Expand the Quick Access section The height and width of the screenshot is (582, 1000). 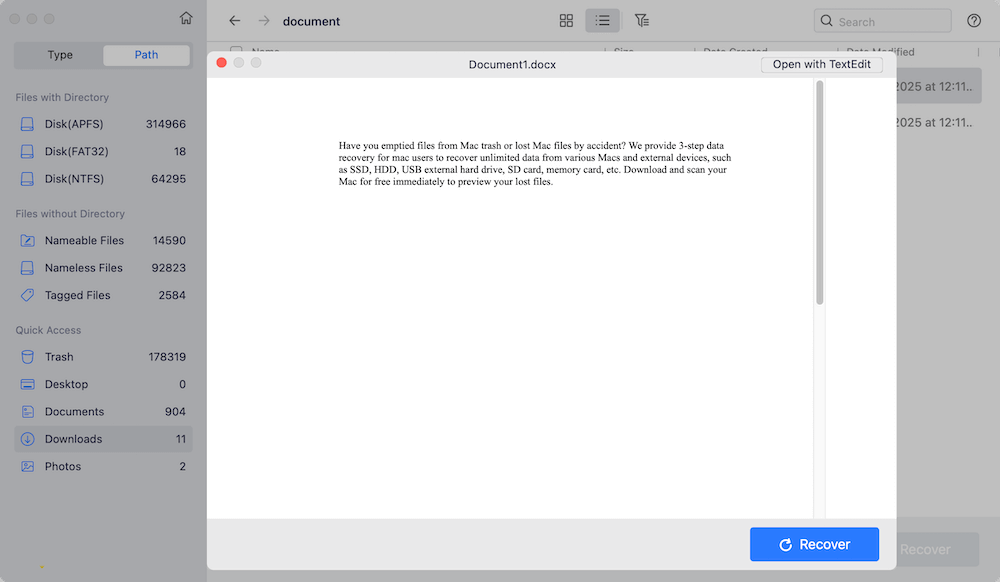coord(47,330)
